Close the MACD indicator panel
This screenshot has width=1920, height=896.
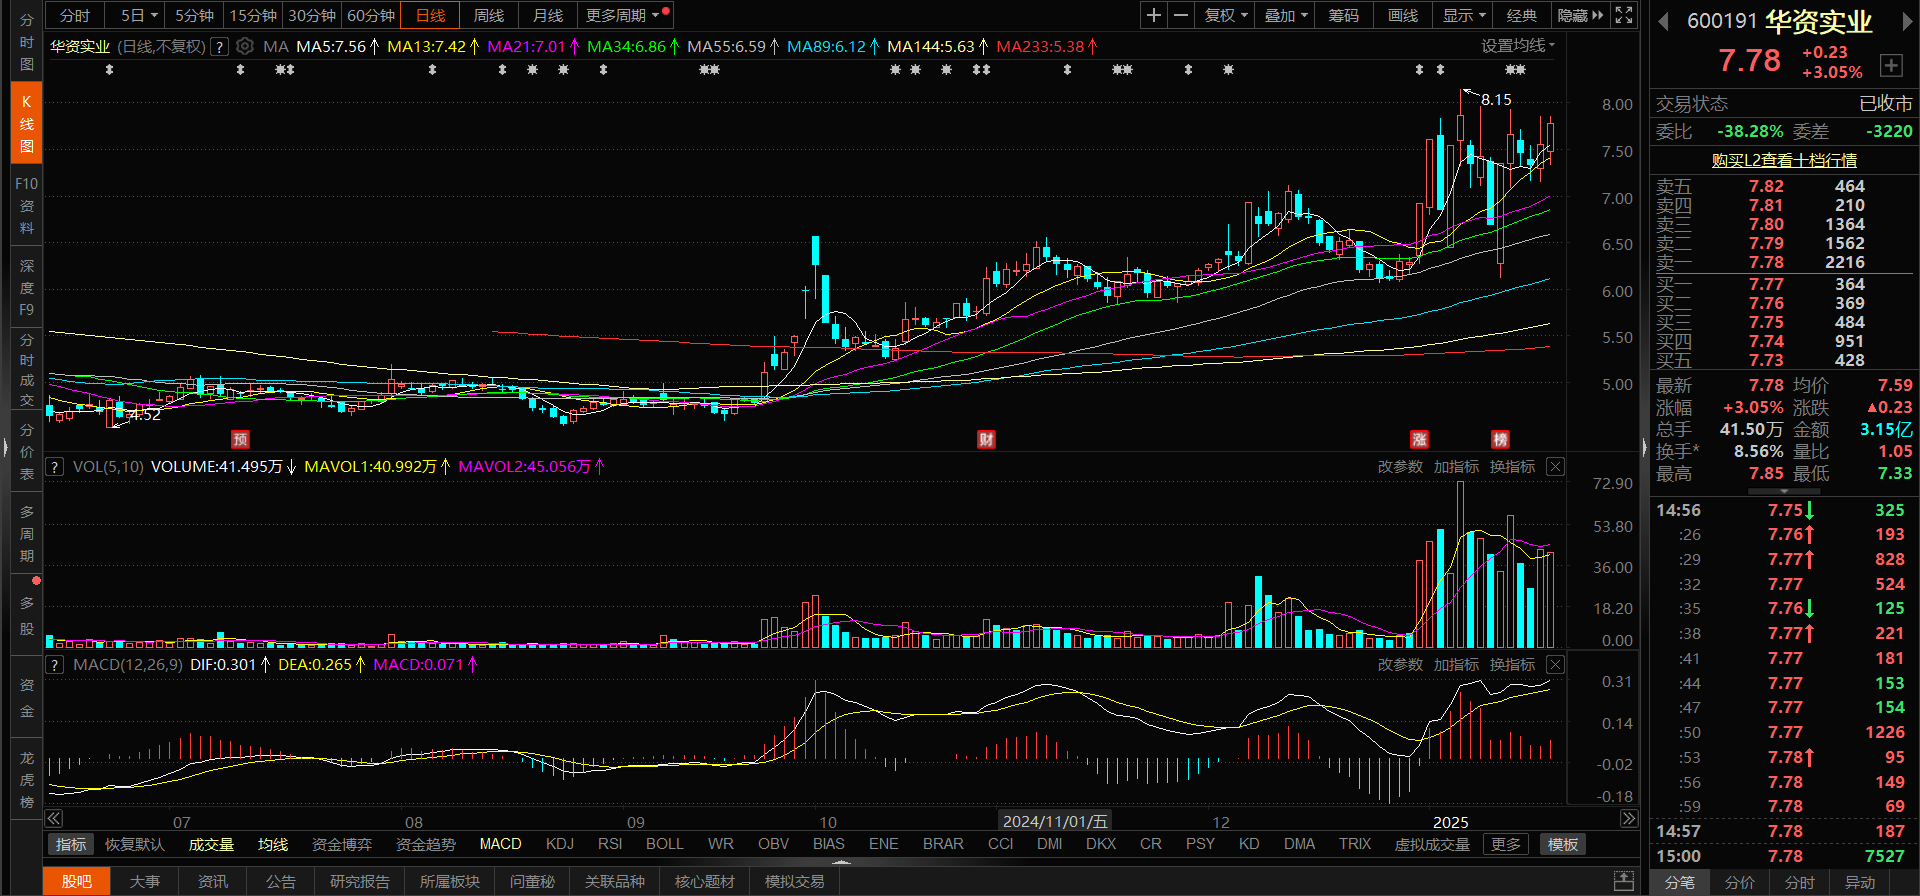(x=1555, y=664)
